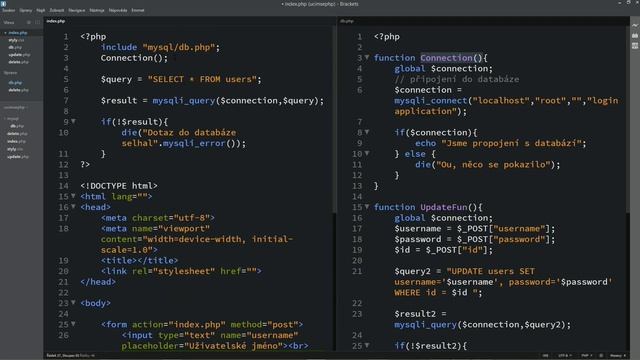Click the third icon in right toolbar

coord(635,46)
